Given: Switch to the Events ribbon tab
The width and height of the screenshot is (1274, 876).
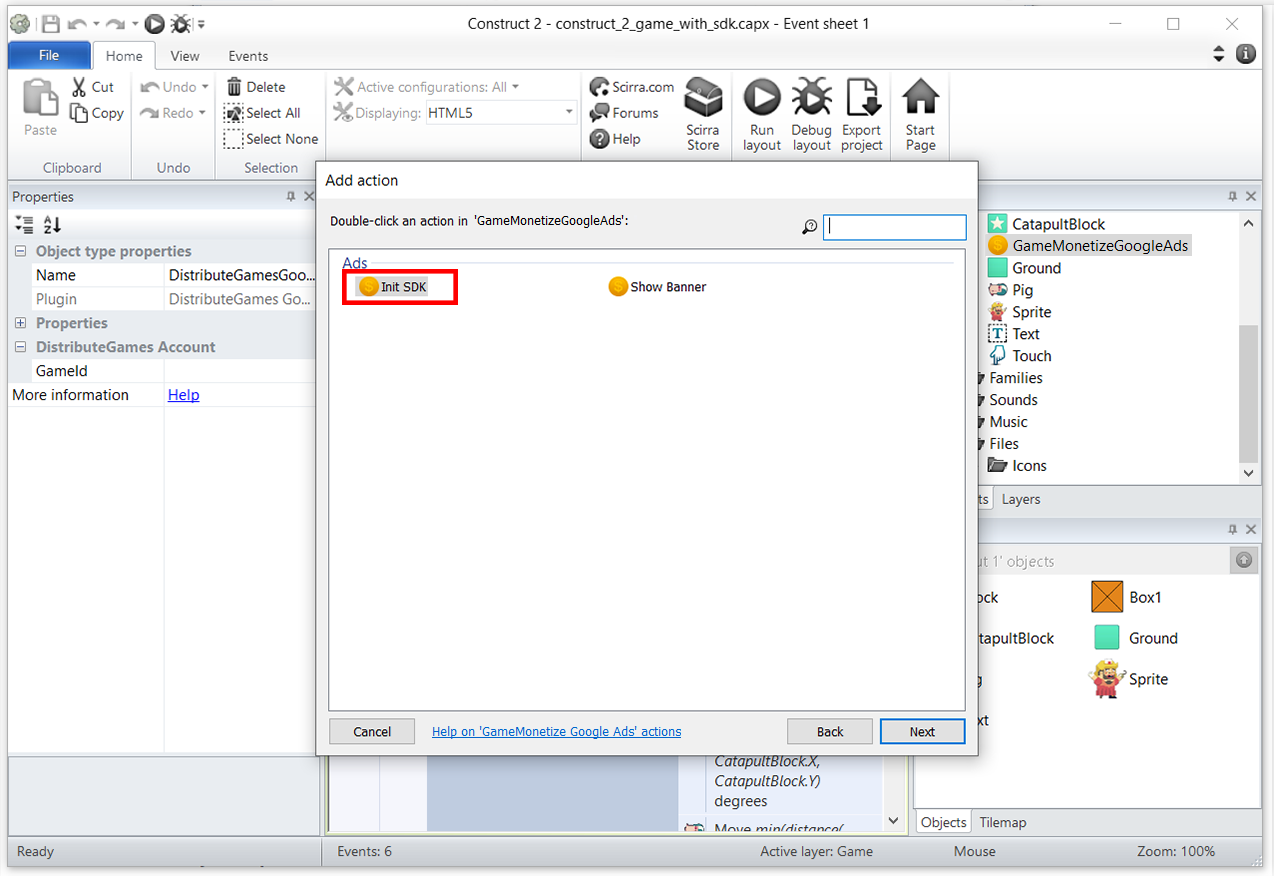Looking at the screenshot, I should click(x=247, y=56).
